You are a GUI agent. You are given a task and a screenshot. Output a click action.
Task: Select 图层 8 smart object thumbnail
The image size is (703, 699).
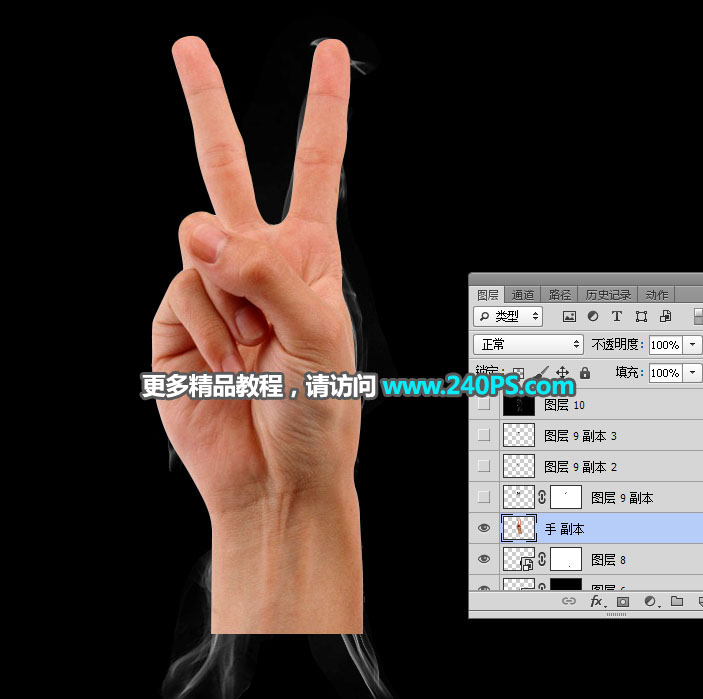coord(519,559)
